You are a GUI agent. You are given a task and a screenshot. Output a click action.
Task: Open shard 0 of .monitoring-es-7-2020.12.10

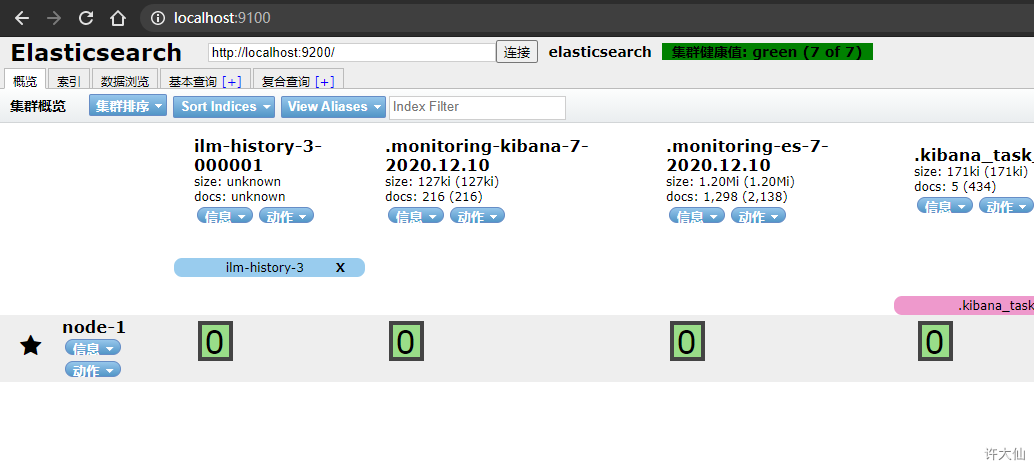687,341
